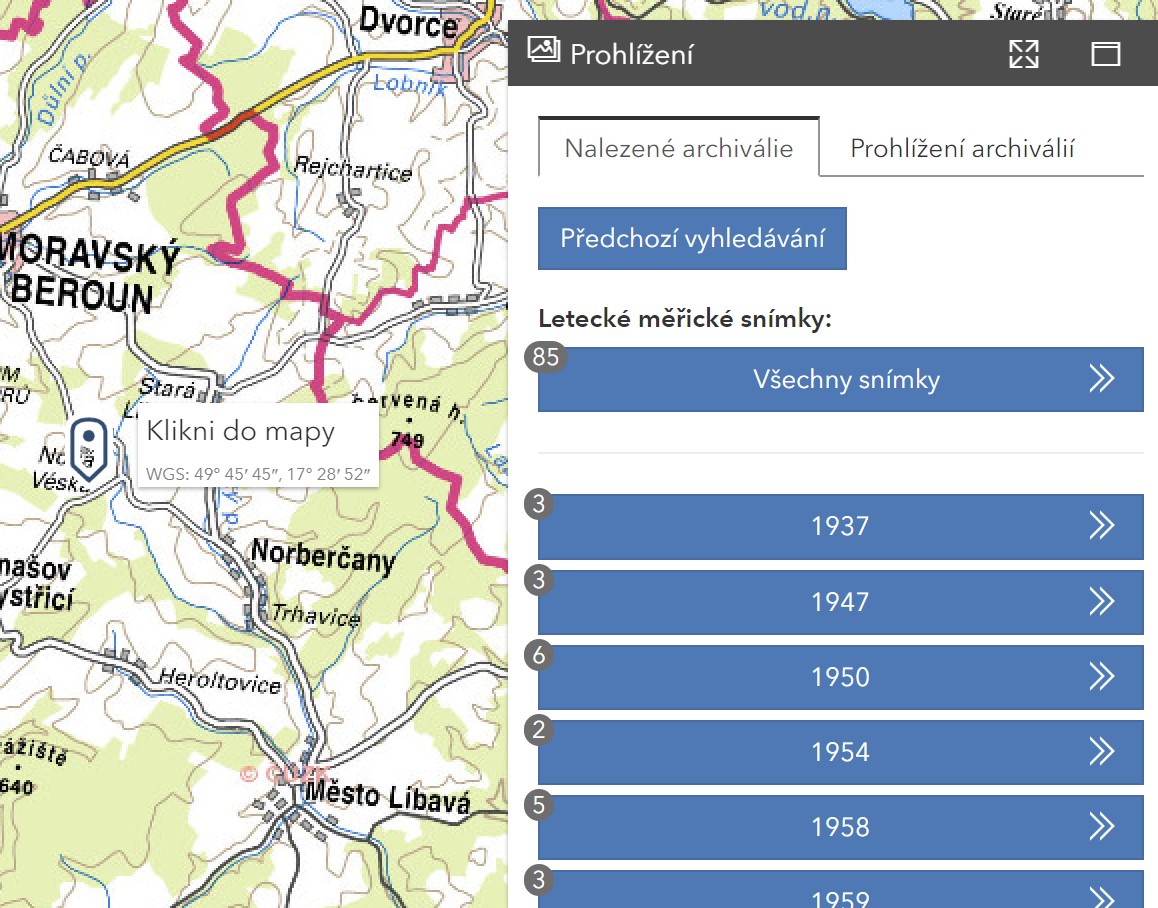Click the count badge 6 beside 1950
The width and height of the screenshot is (1158, 908).
pos(540,655)
